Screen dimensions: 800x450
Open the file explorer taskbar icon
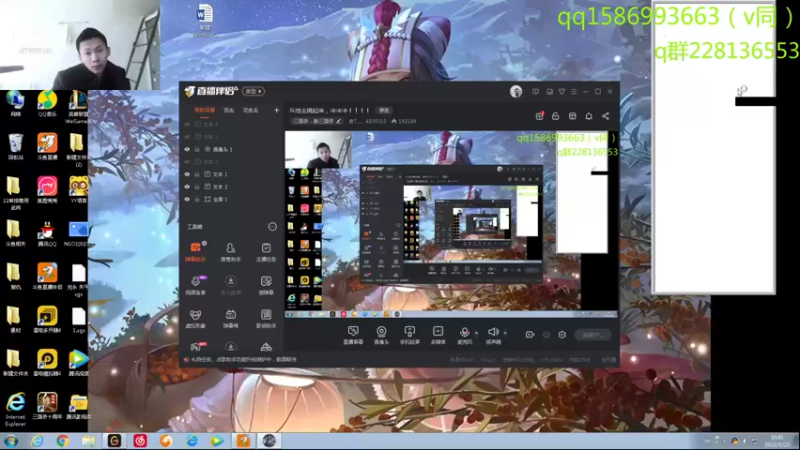point(89,441)
